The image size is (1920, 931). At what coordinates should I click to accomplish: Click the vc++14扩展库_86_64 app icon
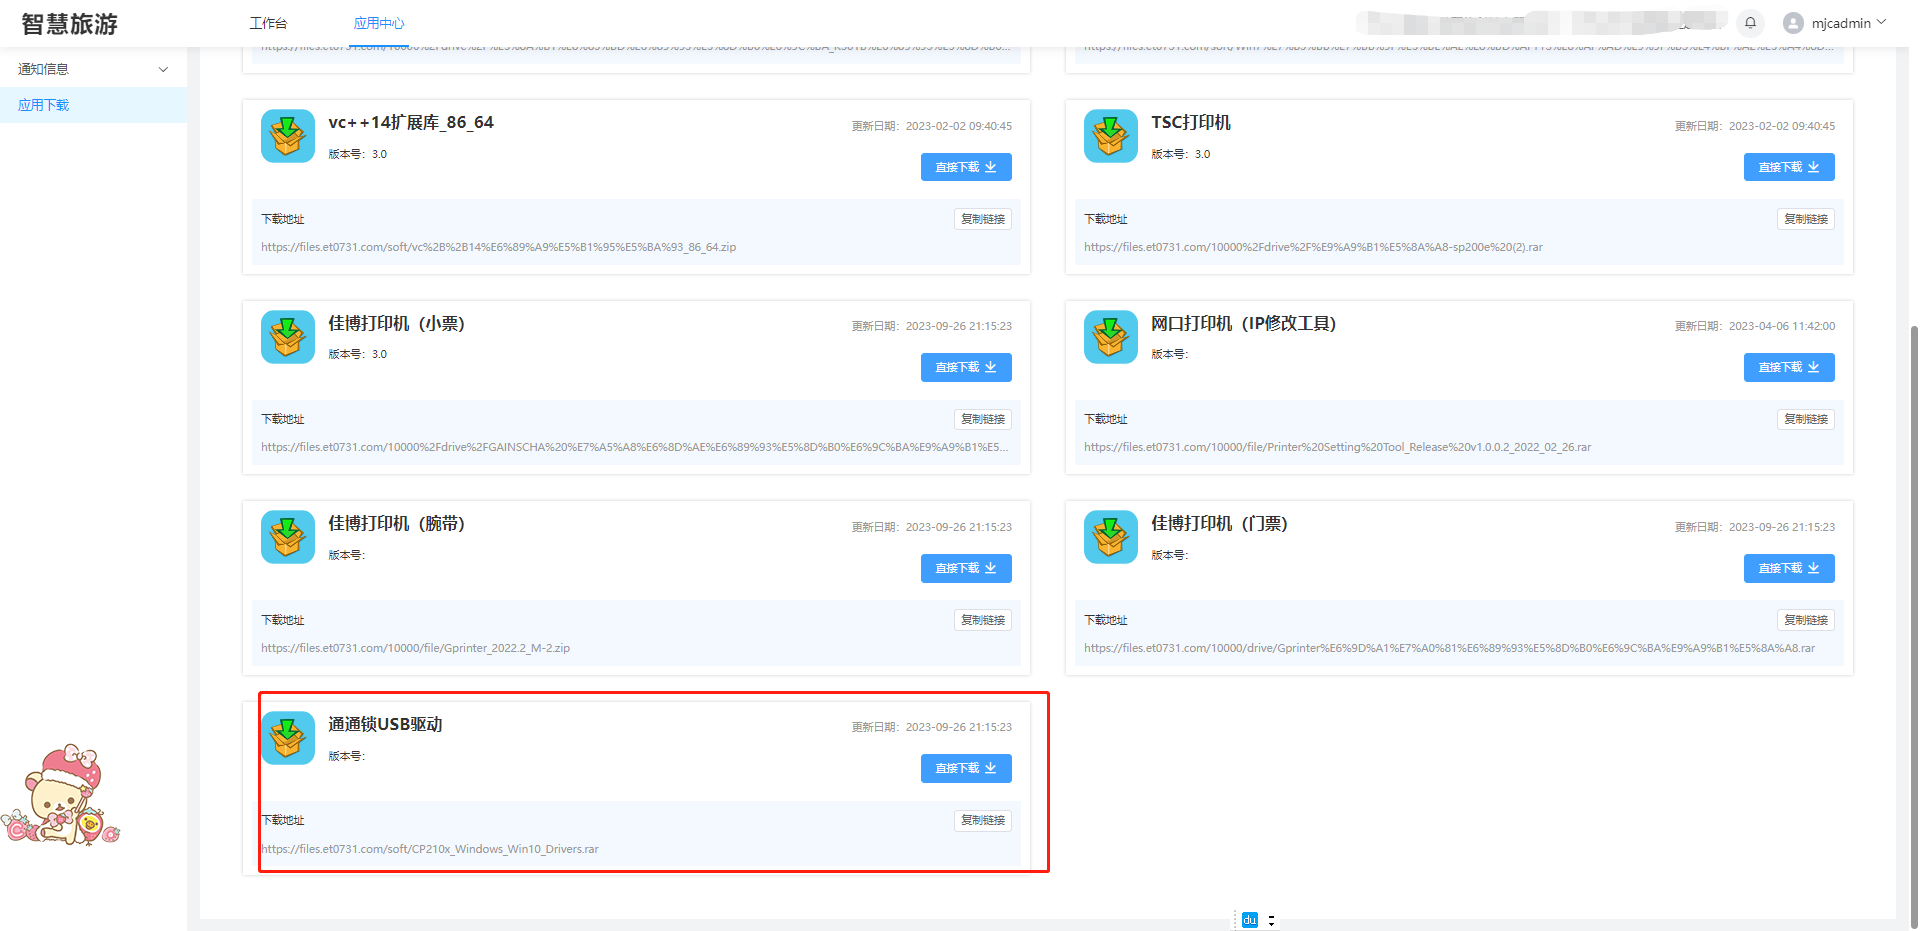(x=288, y=136)
